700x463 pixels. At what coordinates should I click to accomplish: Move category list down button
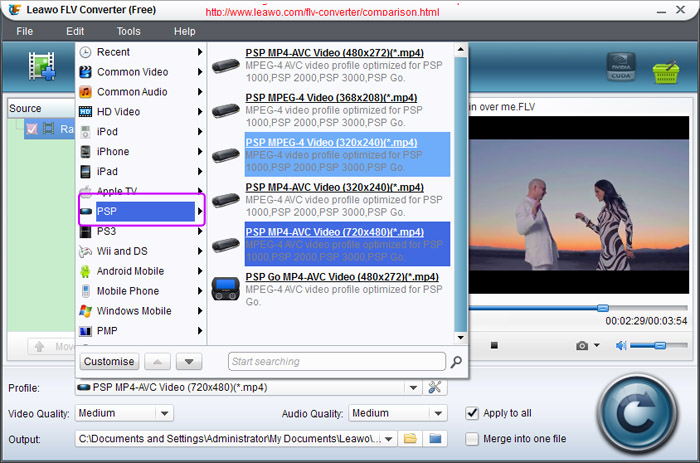click(189, 362)
